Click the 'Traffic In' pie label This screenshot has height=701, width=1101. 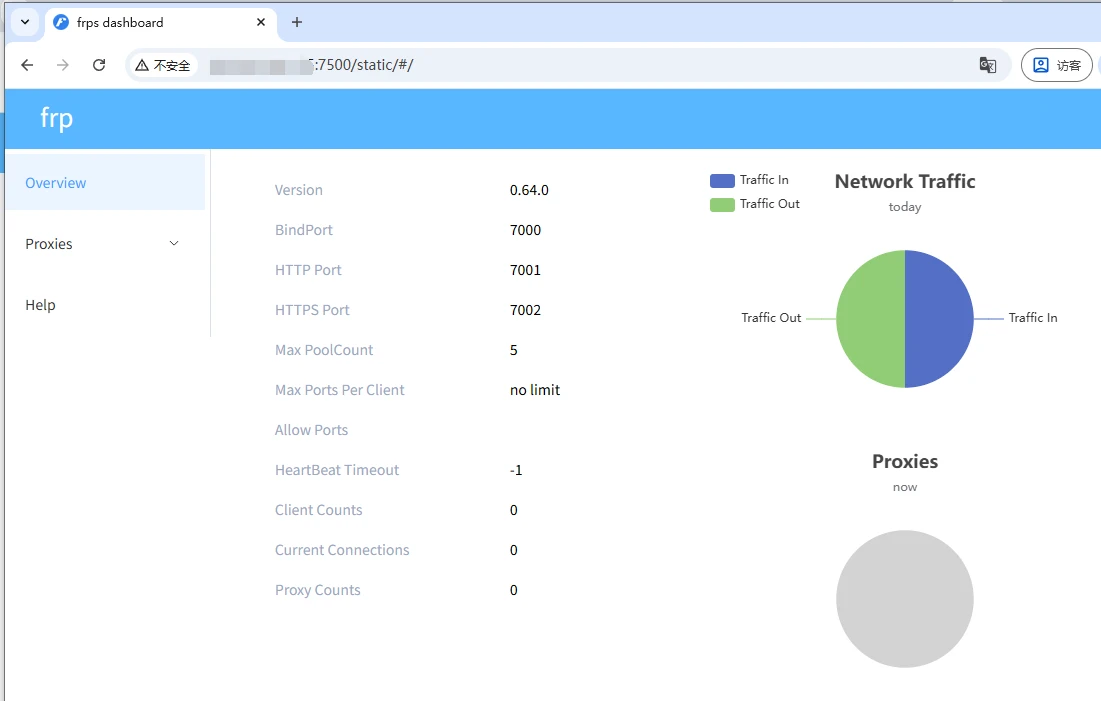click(x=1033, y=318)
